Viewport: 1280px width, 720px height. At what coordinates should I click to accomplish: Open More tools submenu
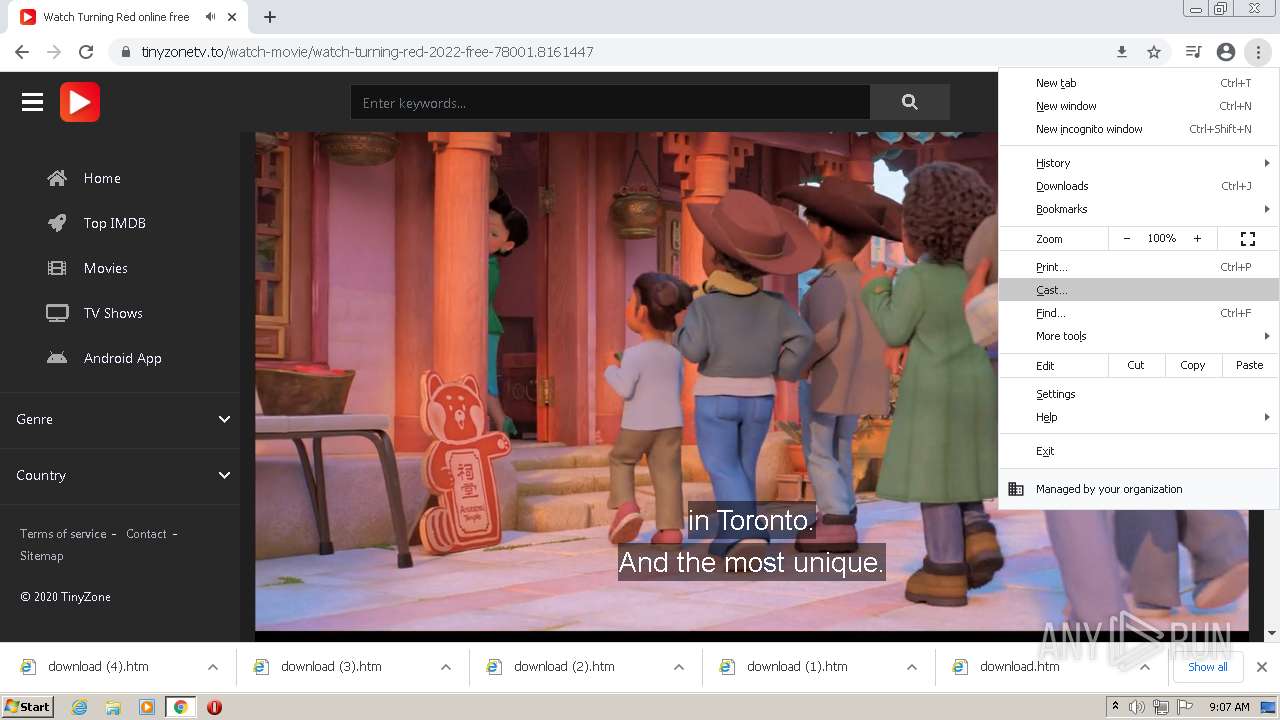click(1139, 336)
